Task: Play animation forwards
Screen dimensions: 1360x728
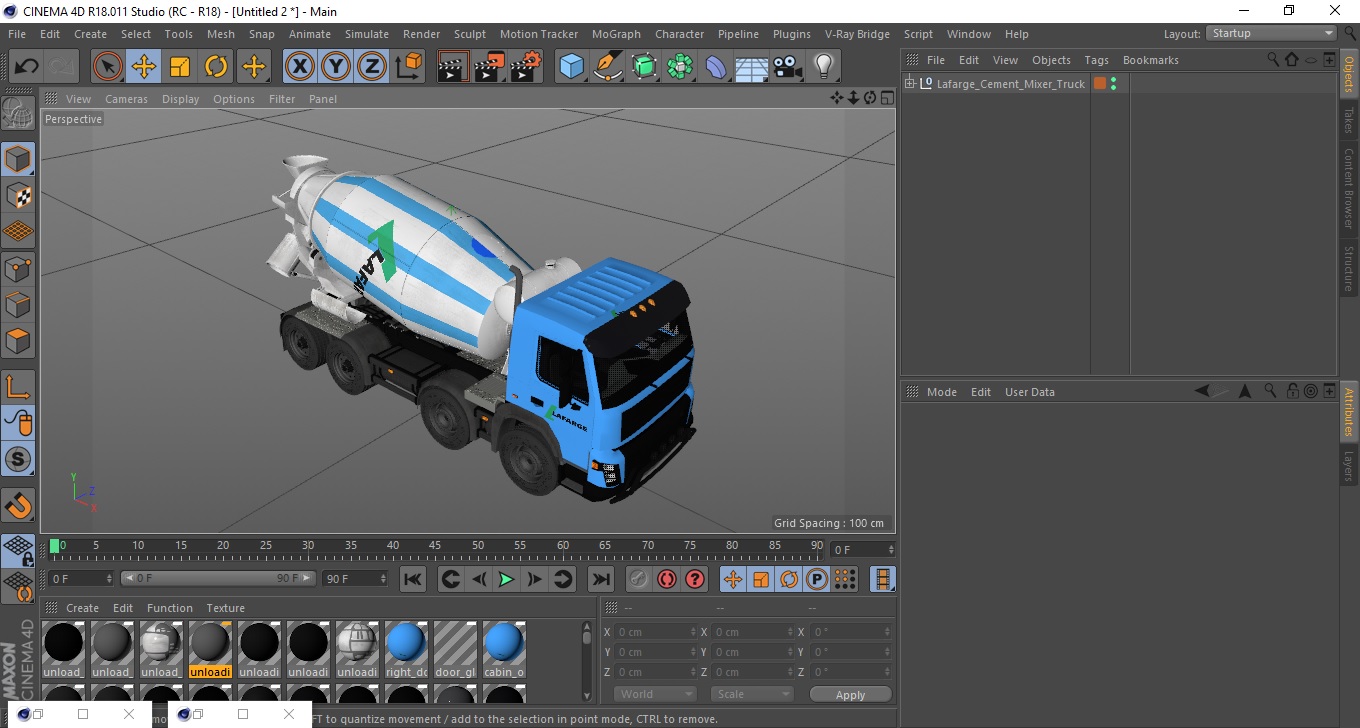Action: (507, 579)
